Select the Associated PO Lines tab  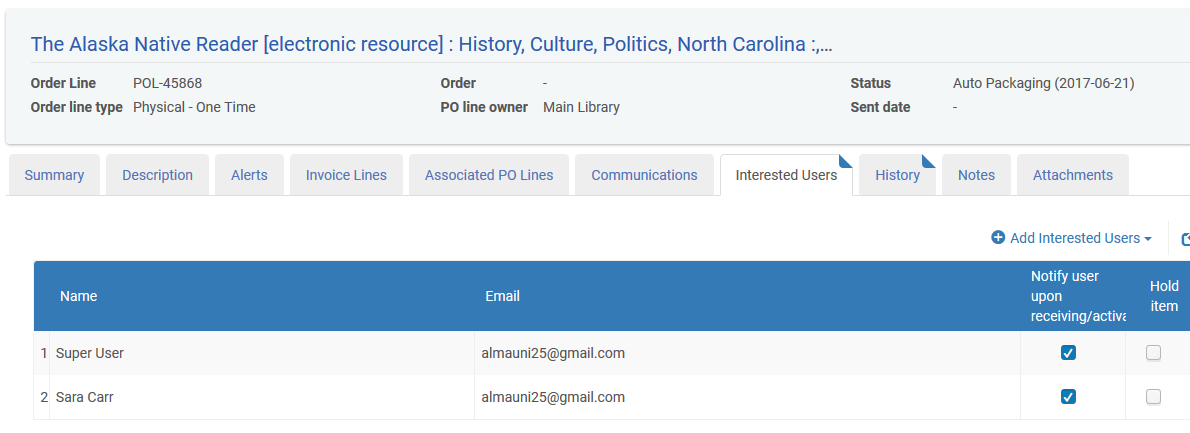(489, 175)
